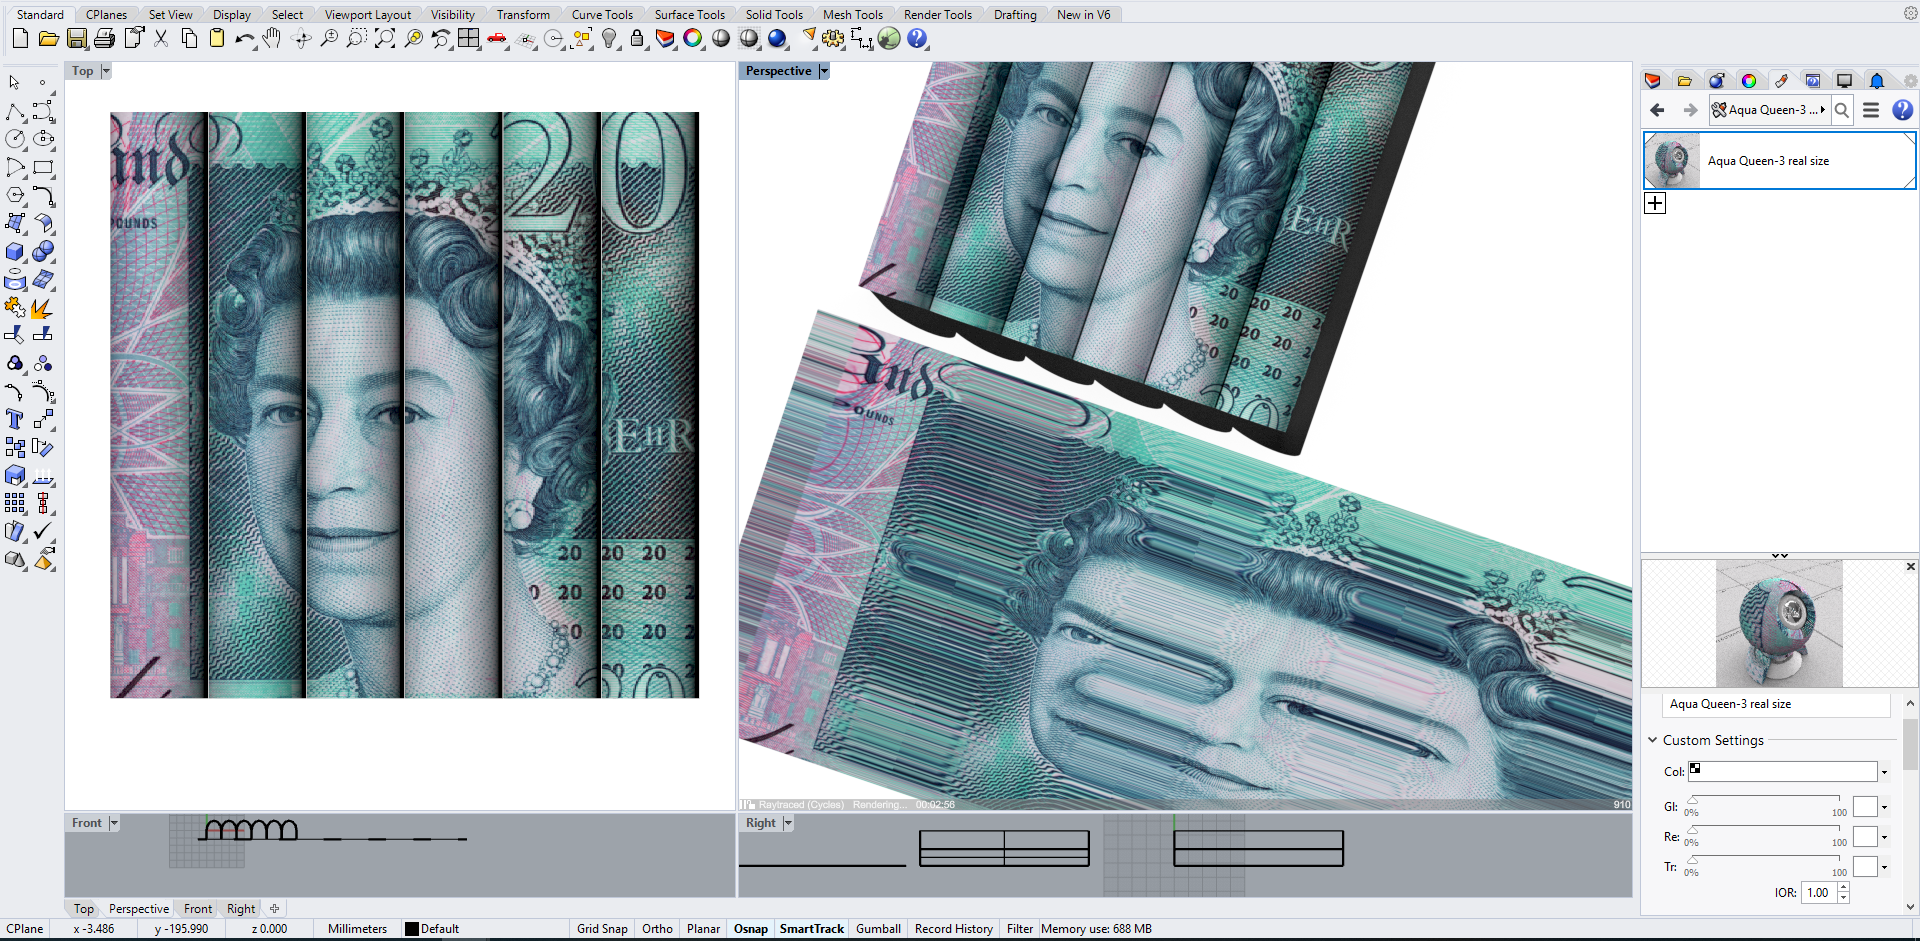The height and width of the screenshot is (941, 1920).
Task: Toggle Record History in status bar
Action: click(954, 929)
